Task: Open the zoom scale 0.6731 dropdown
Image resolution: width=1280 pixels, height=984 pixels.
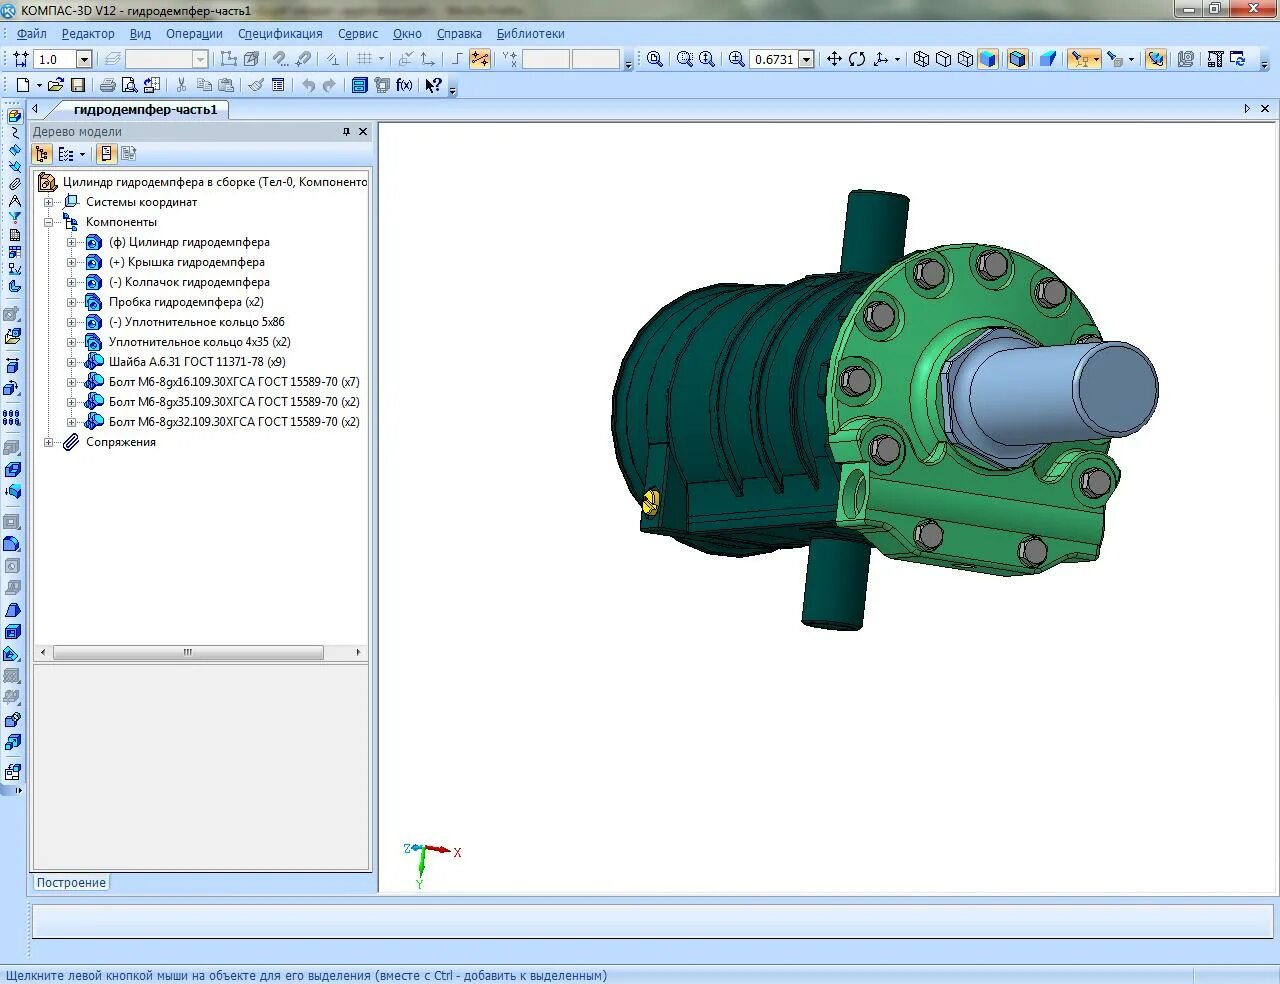Action: pos(806,59)
